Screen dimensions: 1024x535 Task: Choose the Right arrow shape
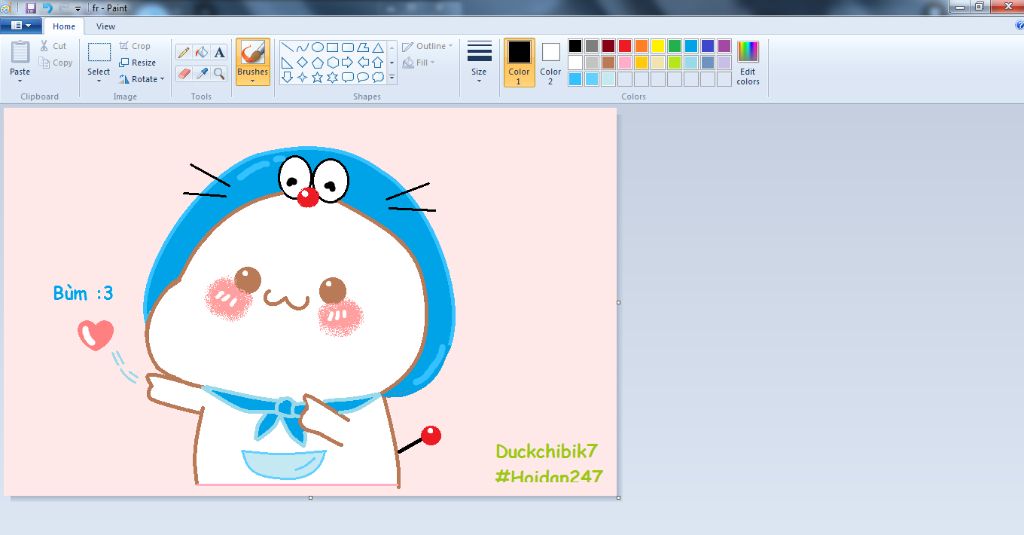[347, 62]
